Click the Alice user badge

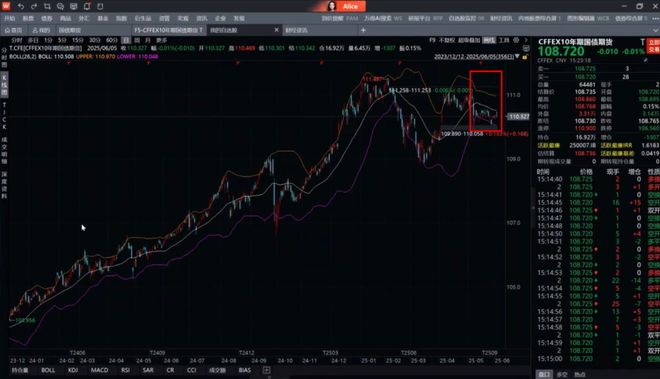[x=345, y=6]
